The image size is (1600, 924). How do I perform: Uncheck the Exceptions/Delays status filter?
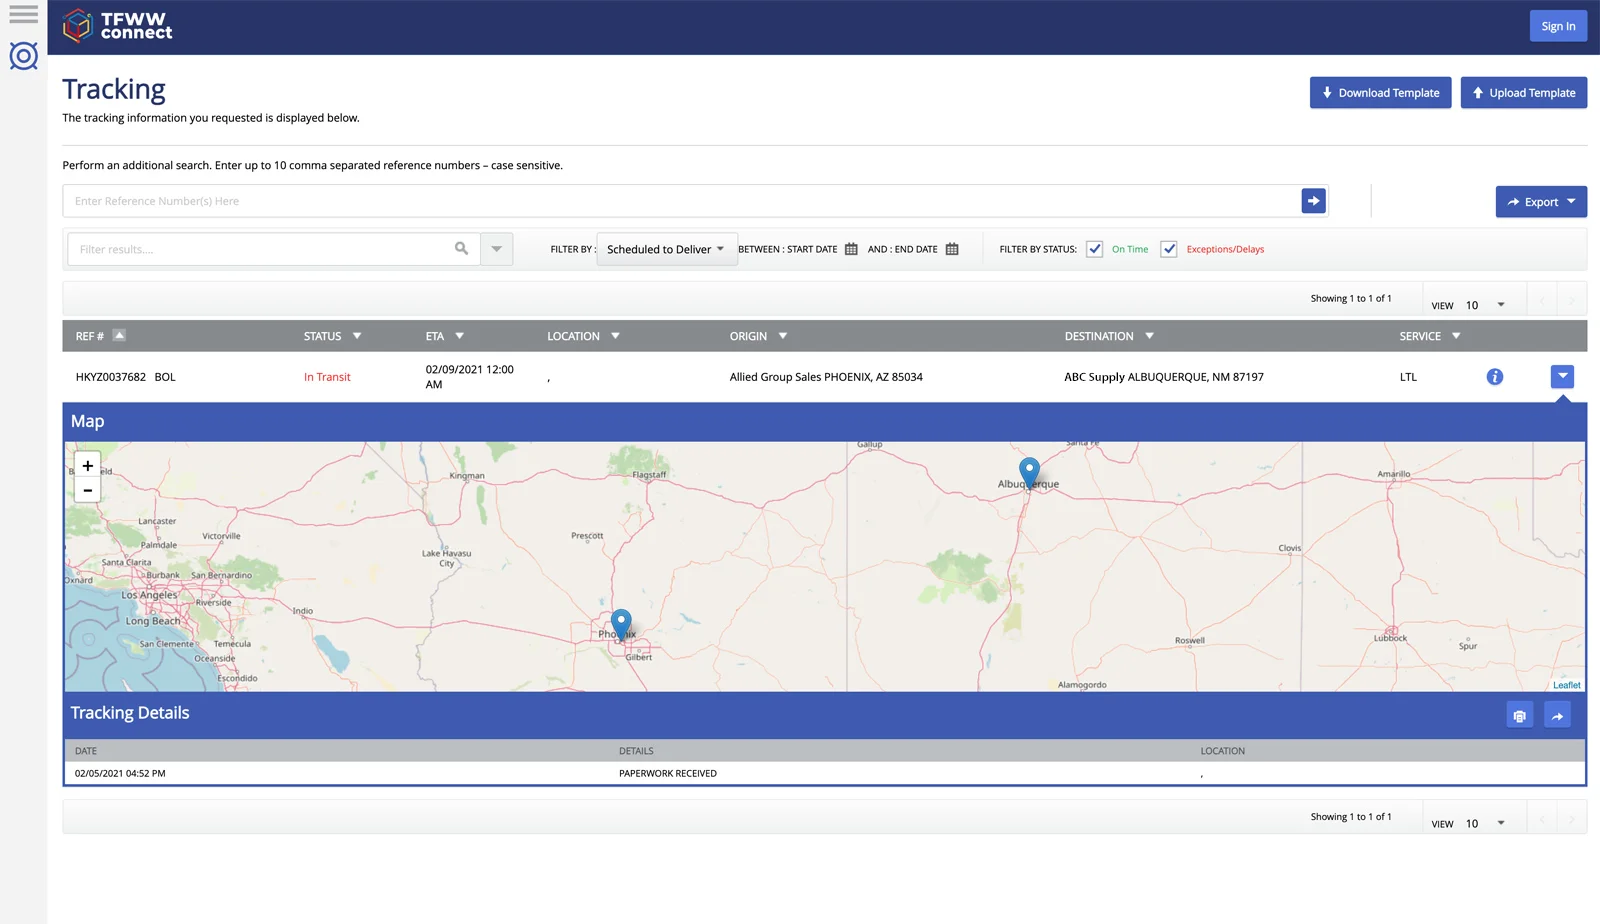click(x=1169, y=249)
